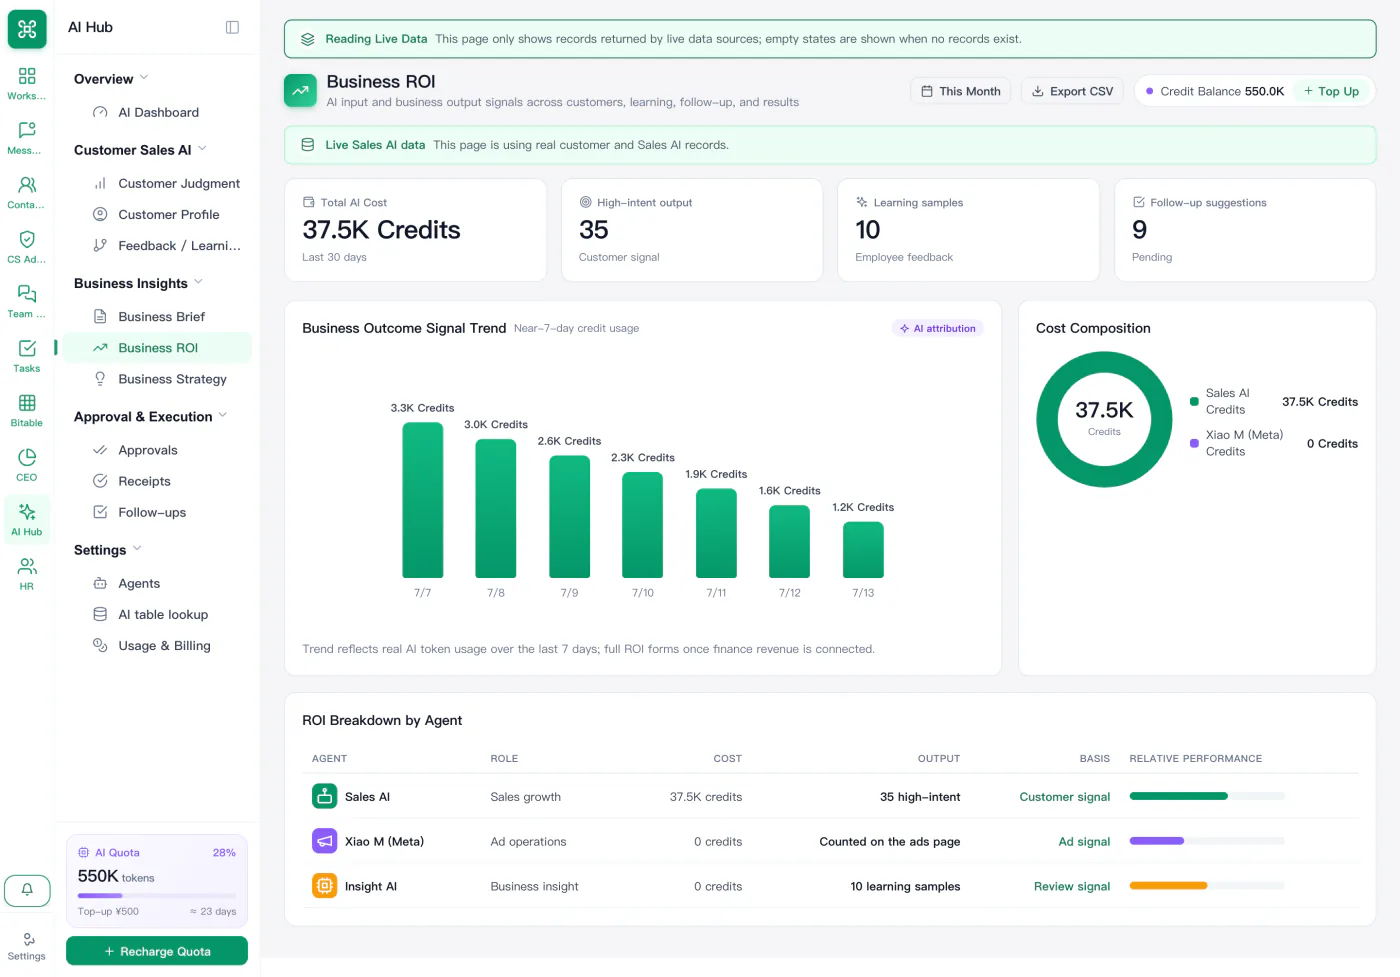Collapse the Settings section in sidebar
Screen dimensions: 1400x977
[108, 550]
